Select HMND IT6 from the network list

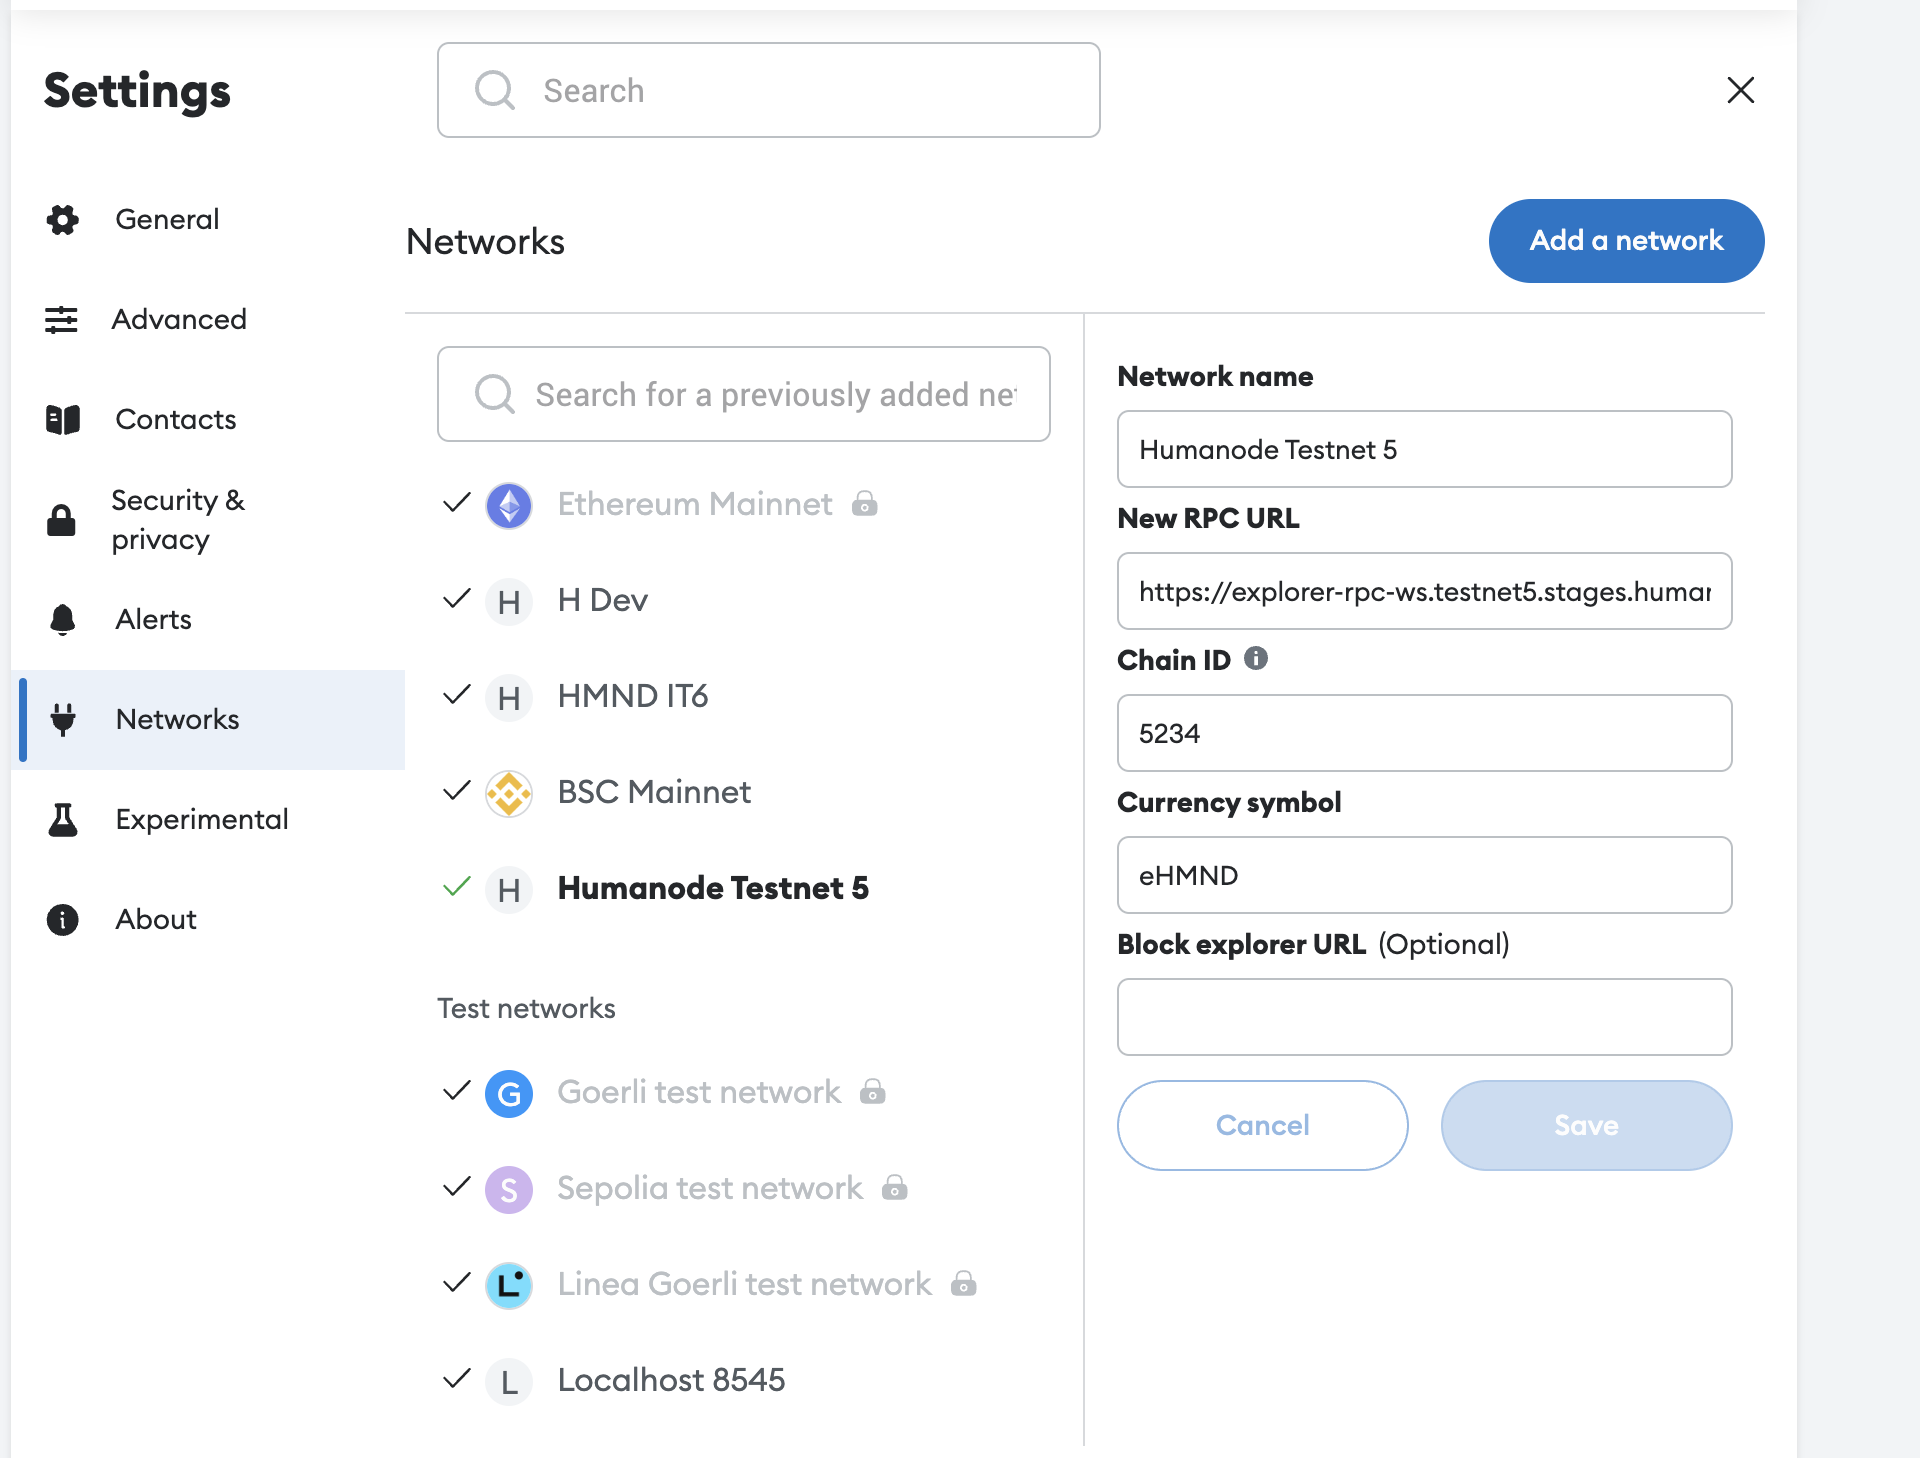pos(632,696)
